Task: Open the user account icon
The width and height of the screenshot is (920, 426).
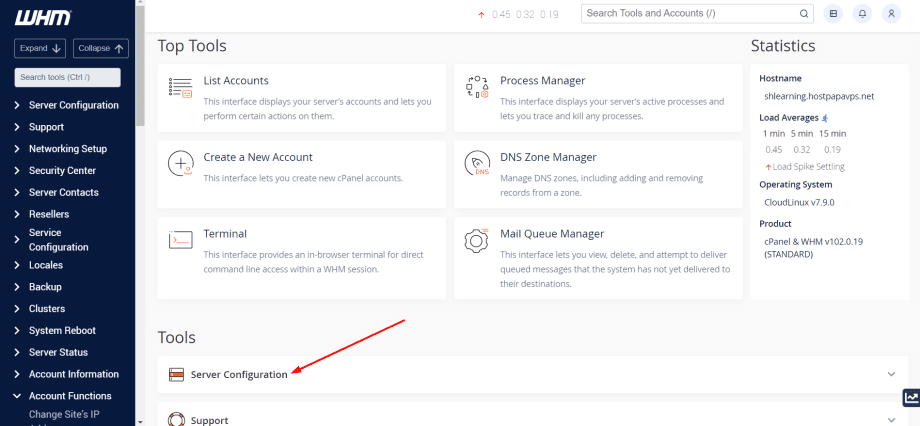Action: click(890, 14)
